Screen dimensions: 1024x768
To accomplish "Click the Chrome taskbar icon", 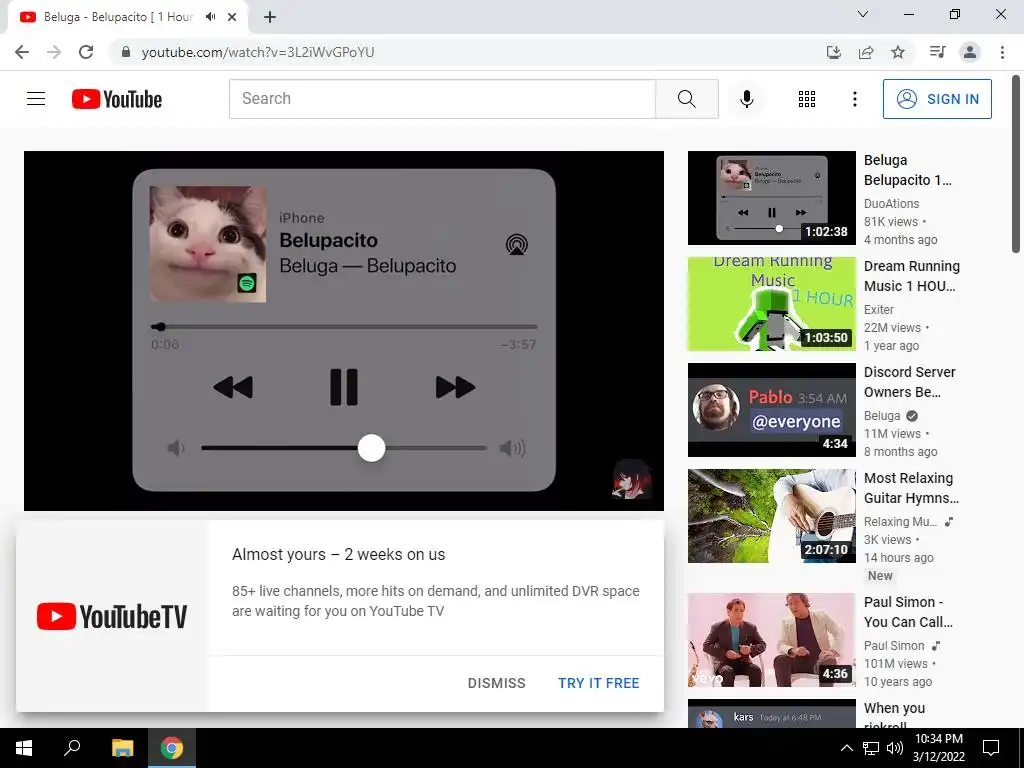I will pyautogui.click(x=172, y=748).
